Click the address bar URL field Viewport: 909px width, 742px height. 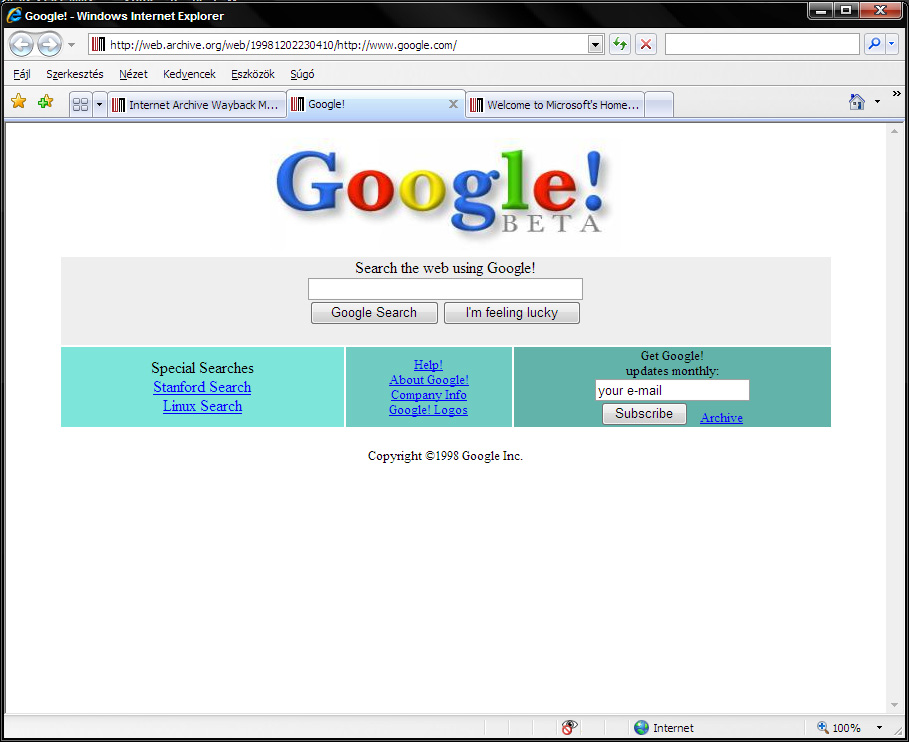pos(346,45)
